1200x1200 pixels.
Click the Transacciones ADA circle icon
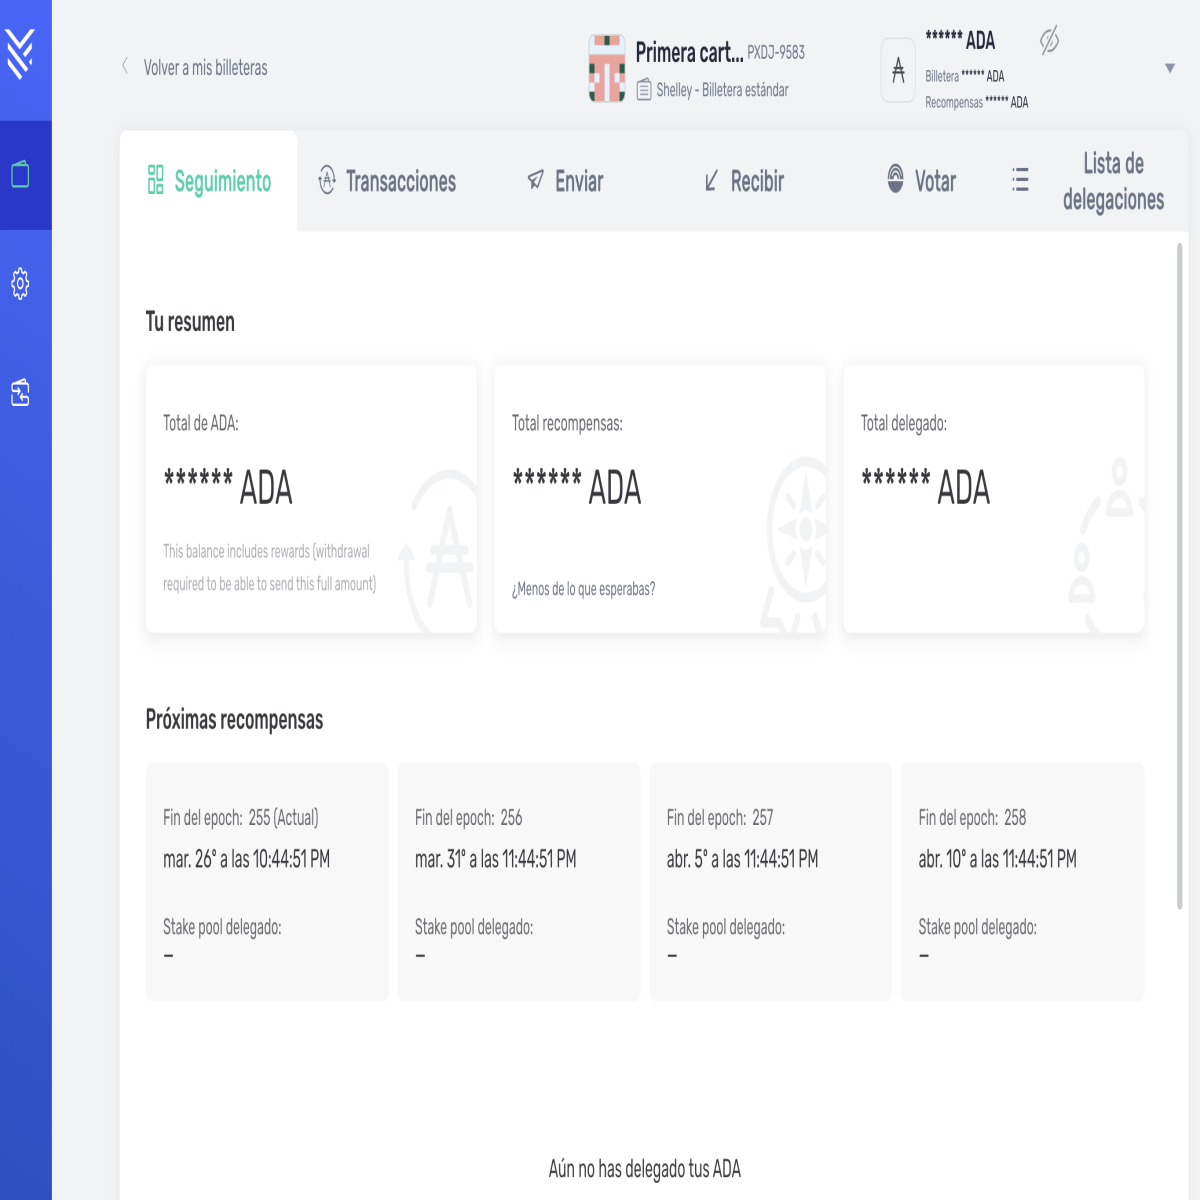point(327,180)
